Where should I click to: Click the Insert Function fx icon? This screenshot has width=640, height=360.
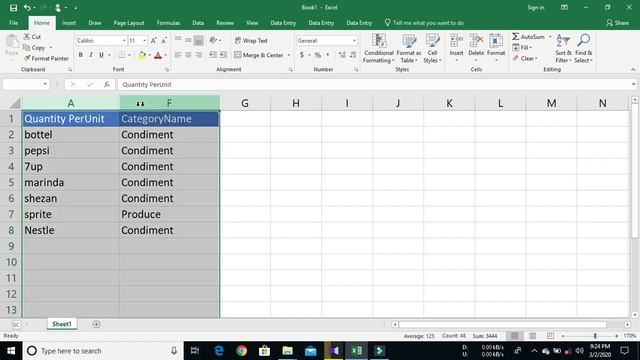(x=107, y=84)
